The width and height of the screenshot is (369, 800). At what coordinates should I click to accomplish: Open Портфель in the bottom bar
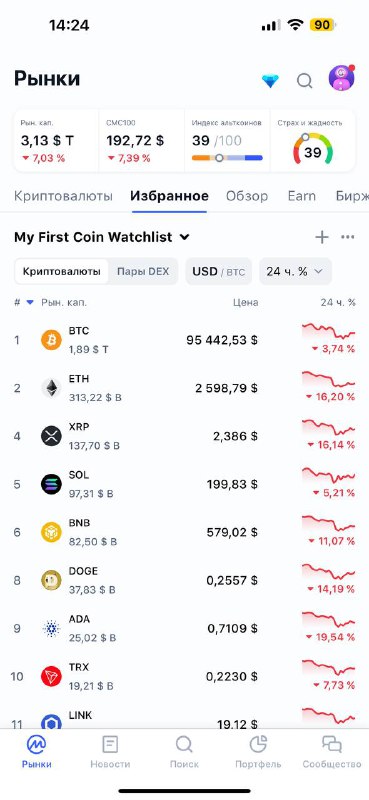[258, 752]
